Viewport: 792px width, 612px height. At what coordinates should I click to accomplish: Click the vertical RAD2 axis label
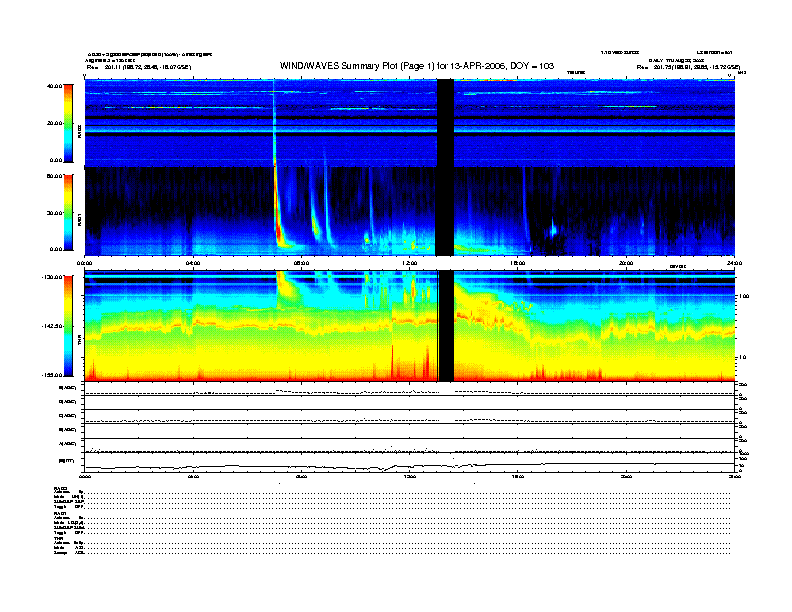[80, 131]
